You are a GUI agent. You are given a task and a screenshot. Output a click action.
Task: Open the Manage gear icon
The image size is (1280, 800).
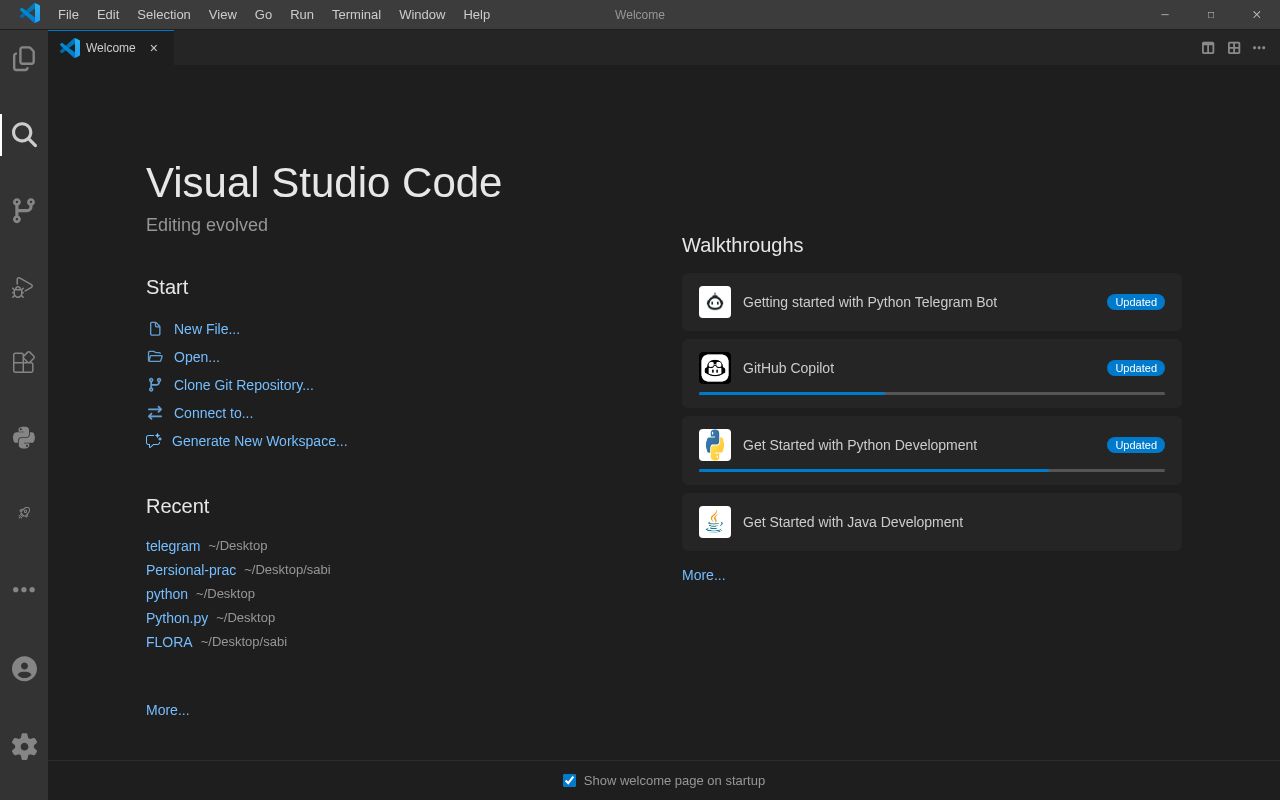tap(24, 746)
